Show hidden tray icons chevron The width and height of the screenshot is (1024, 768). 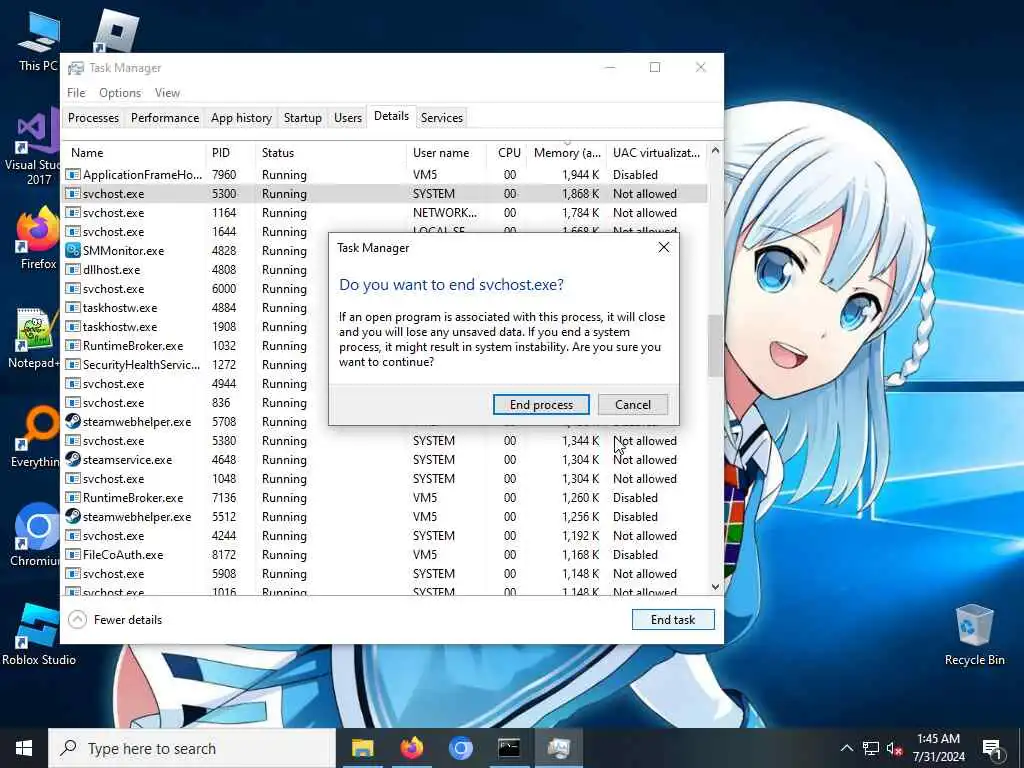tap(846, 748)
